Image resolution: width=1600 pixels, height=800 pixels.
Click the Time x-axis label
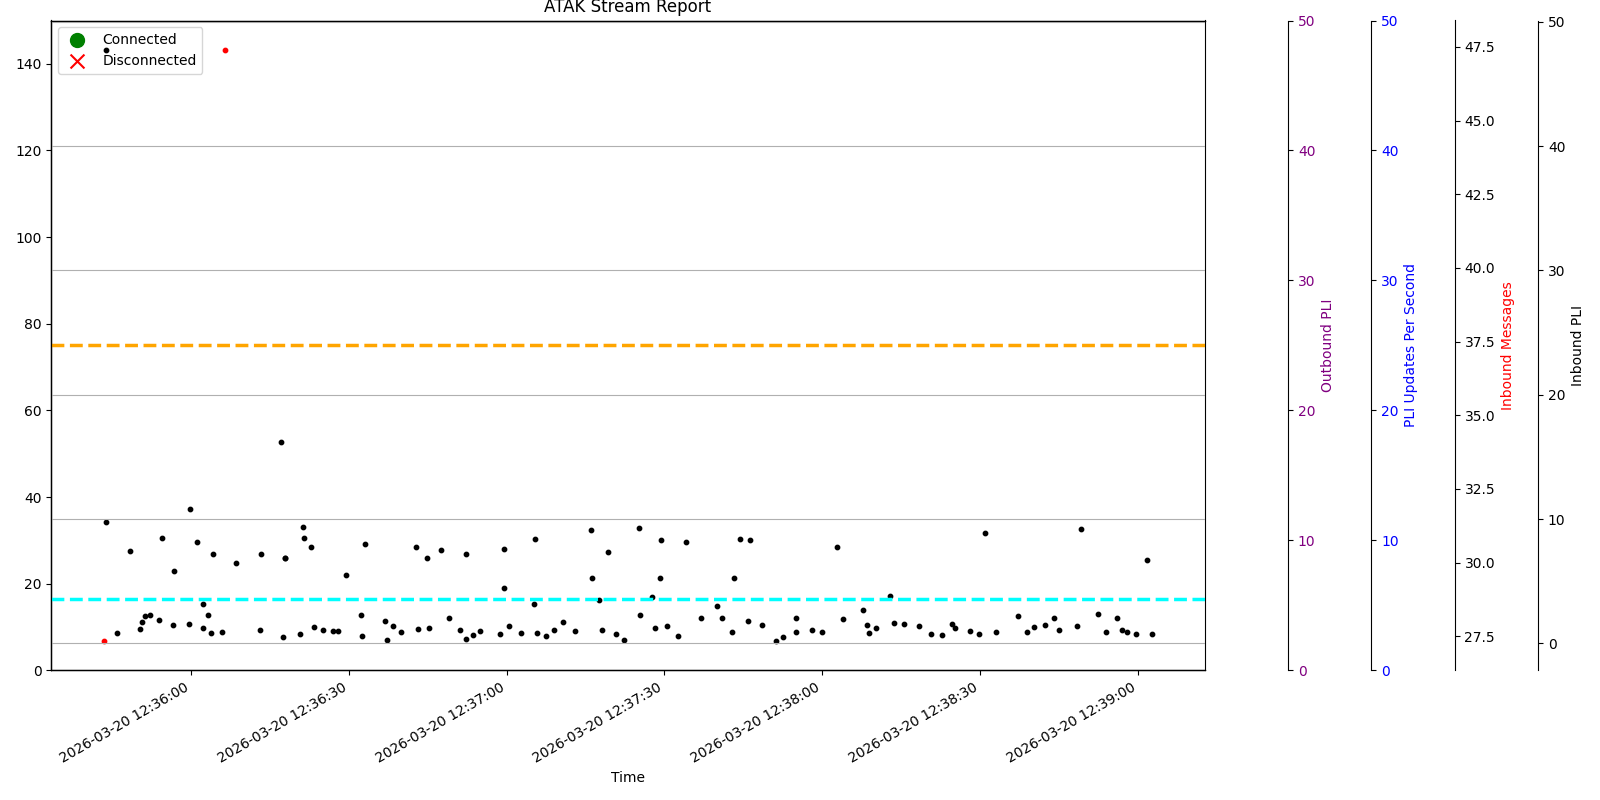click(x=627, y=777)
